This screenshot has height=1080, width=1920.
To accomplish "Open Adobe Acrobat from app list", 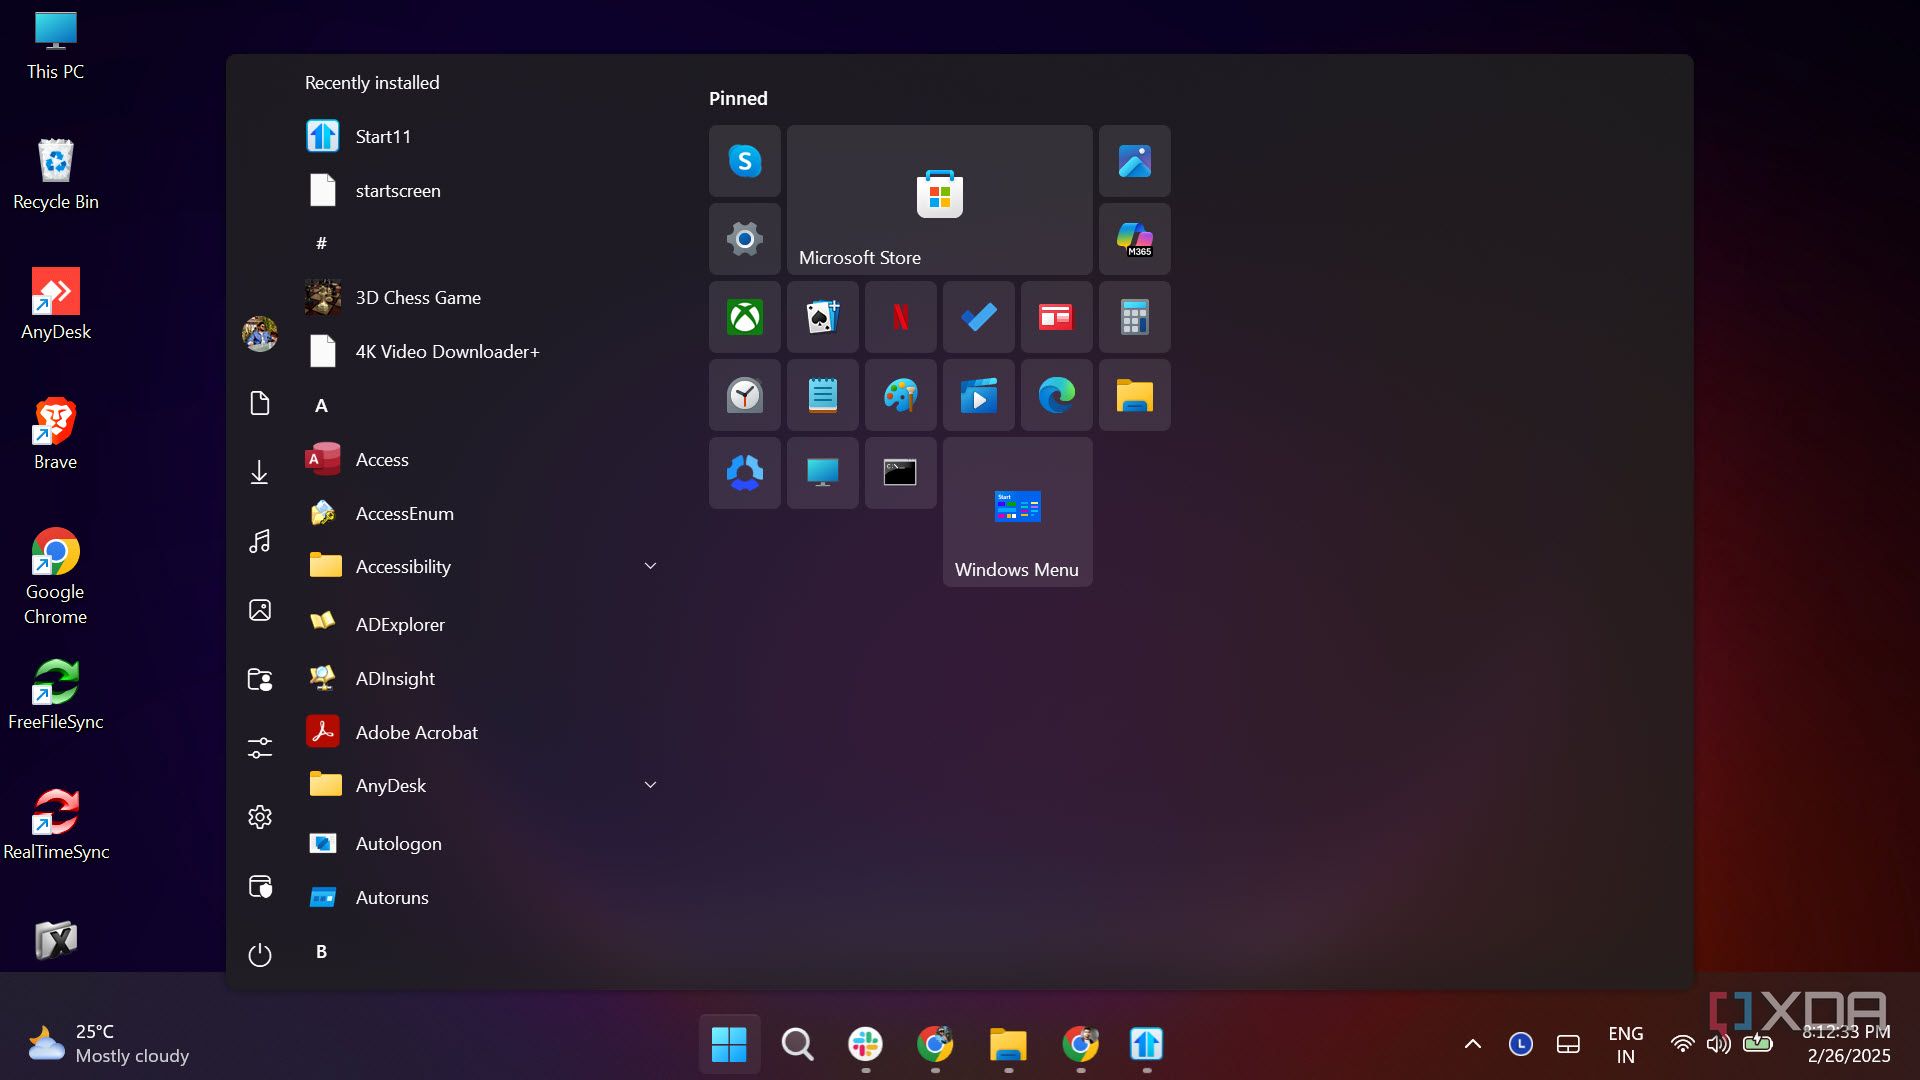I will coord(416,732).
